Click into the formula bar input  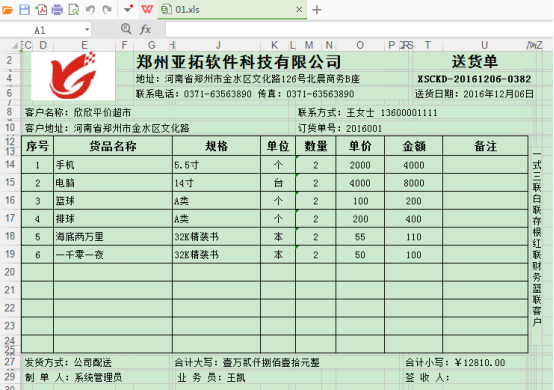click(358, 30)
